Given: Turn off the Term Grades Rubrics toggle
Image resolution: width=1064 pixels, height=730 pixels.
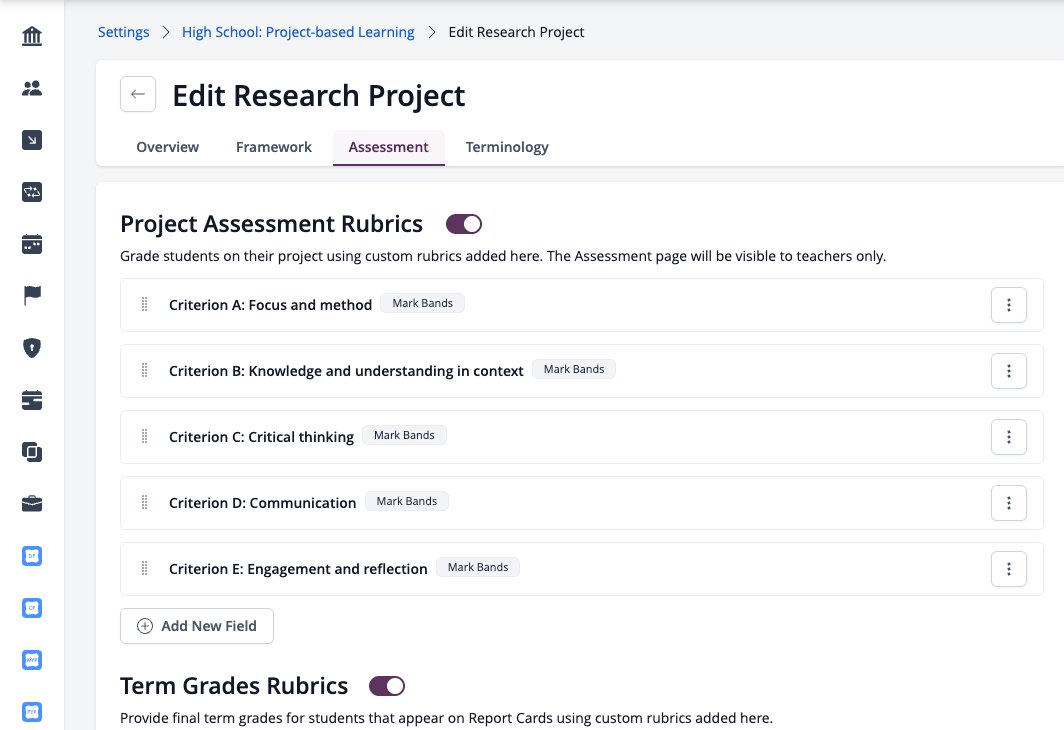Looking at the screenshot, I should click(x=387, y=686).
